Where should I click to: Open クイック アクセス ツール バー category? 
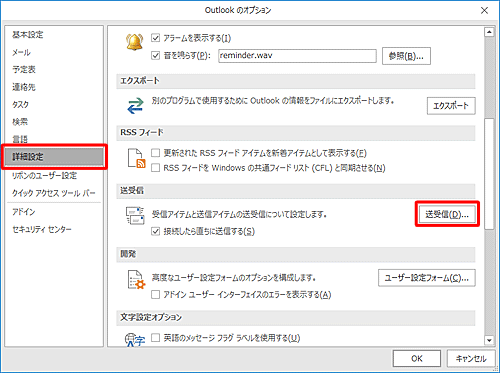[x=54, y=193]
